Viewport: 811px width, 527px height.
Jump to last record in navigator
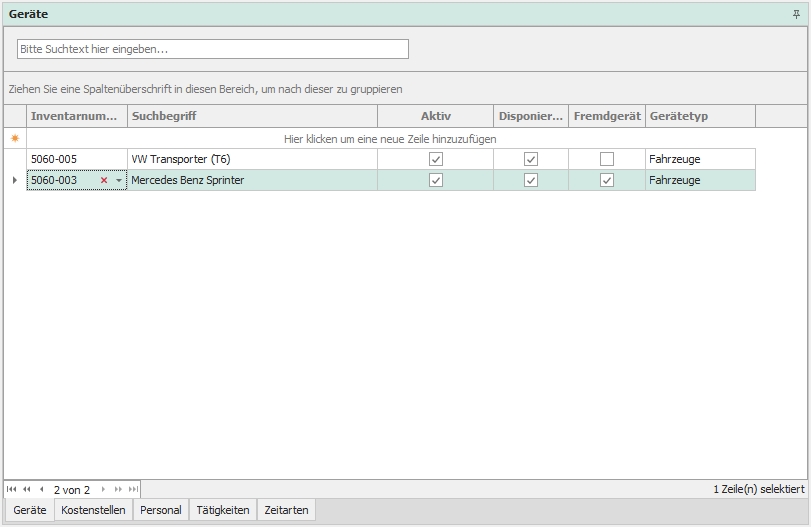(133, 489)
